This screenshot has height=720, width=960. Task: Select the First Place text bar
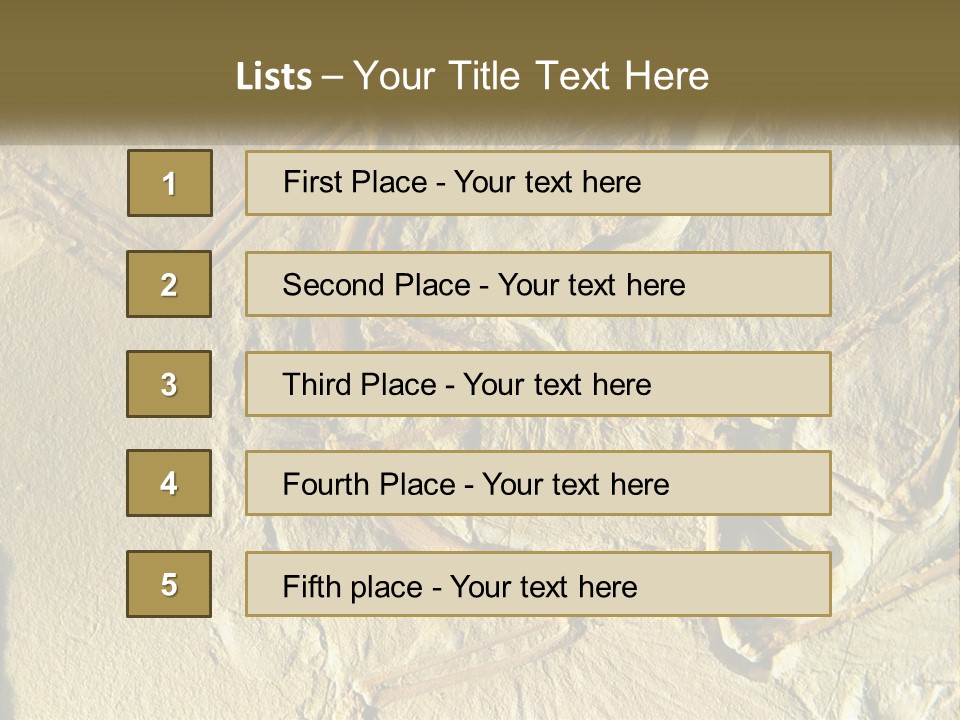point(538,183)
